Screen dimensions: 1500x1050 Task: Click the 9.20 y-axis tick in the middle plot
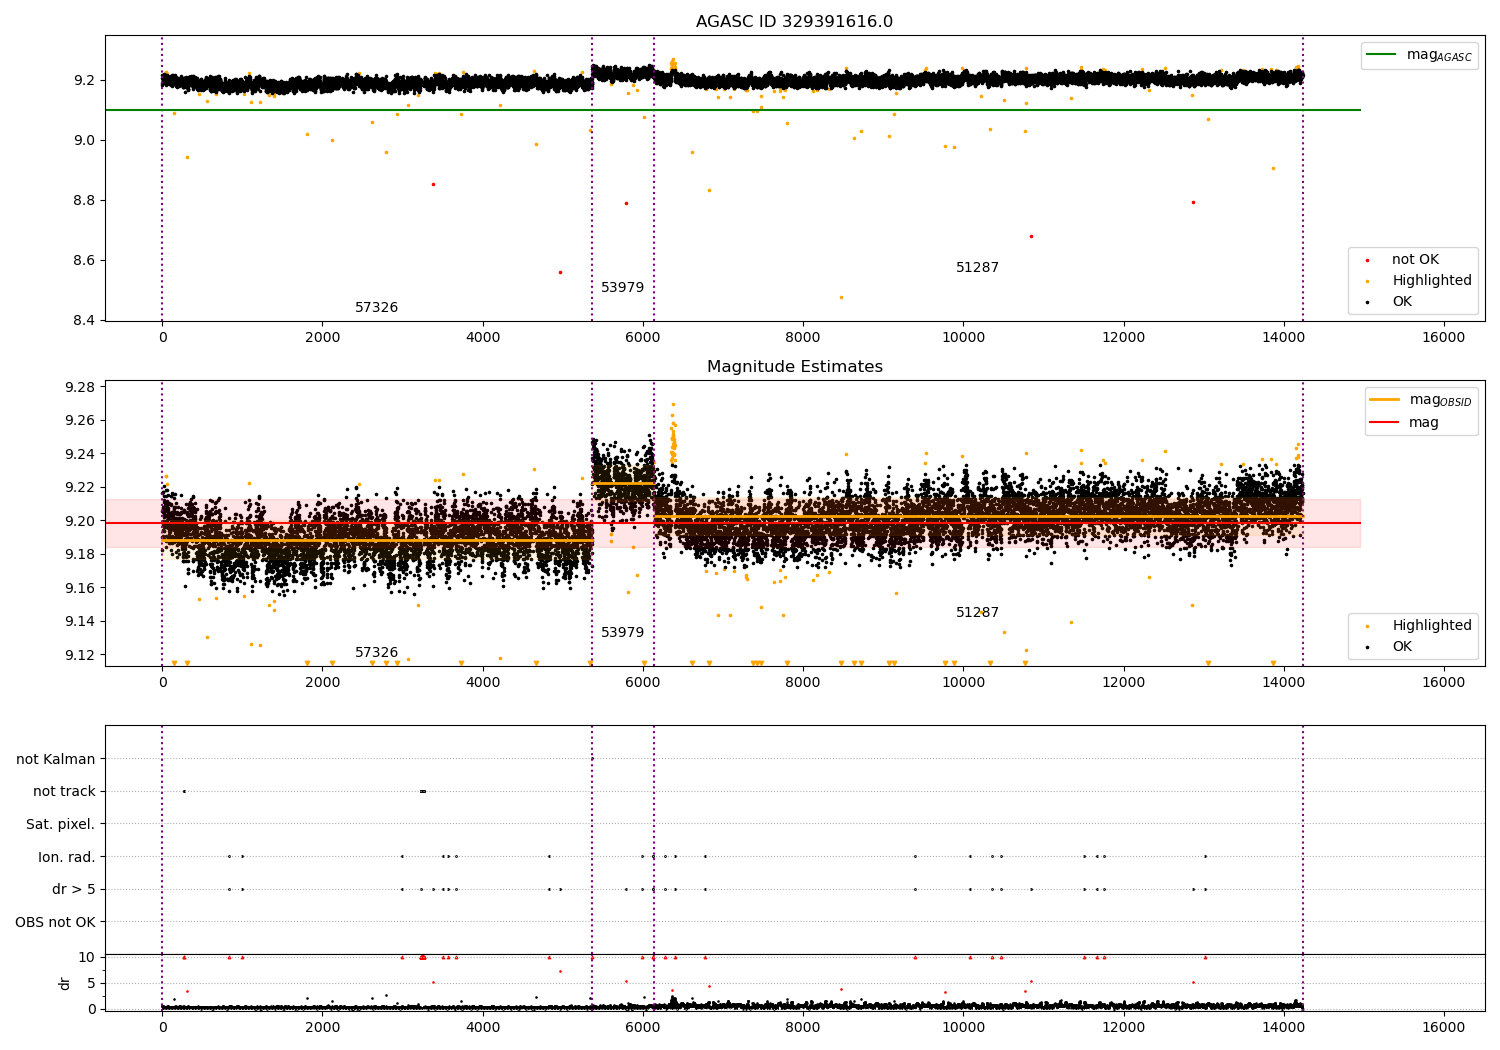click(80, 521)
